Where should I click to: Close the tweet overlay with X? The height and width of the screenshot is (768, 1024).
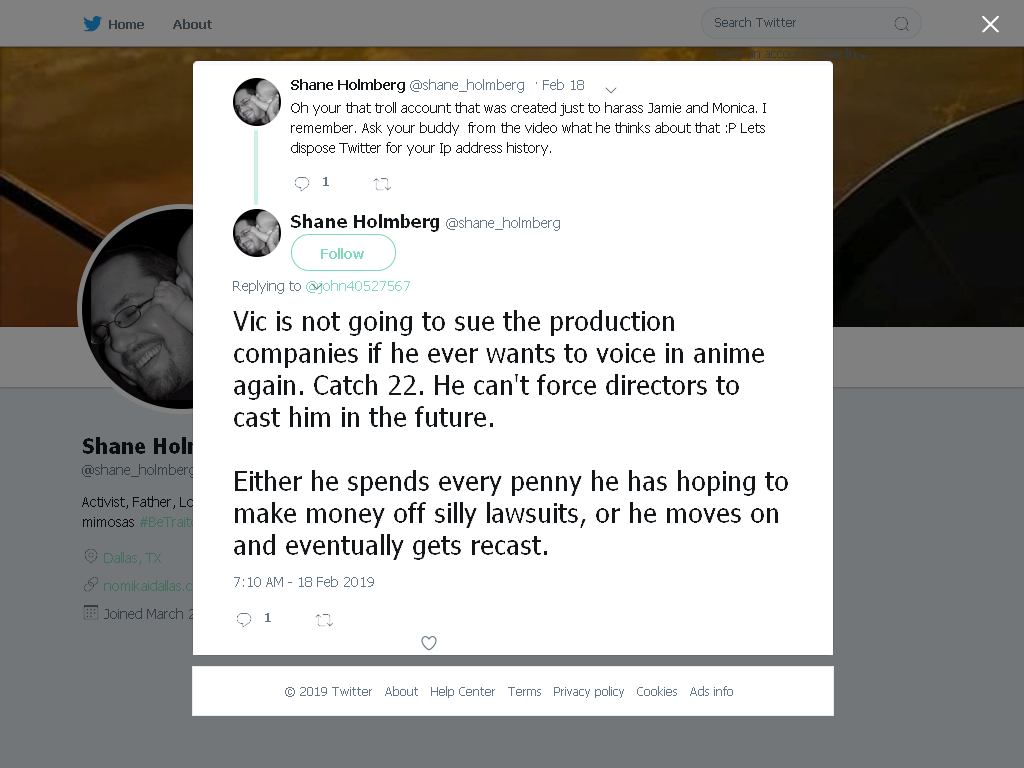pyautogui.click(x=990, y=24)
